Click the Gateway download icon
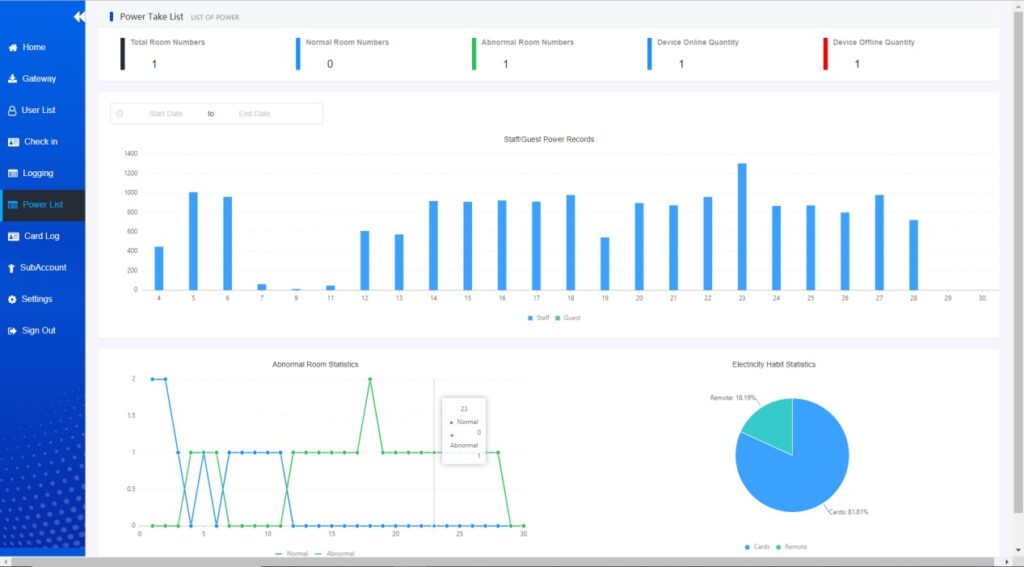Screen dimensions: 1024x567 [x=12, y=79]
